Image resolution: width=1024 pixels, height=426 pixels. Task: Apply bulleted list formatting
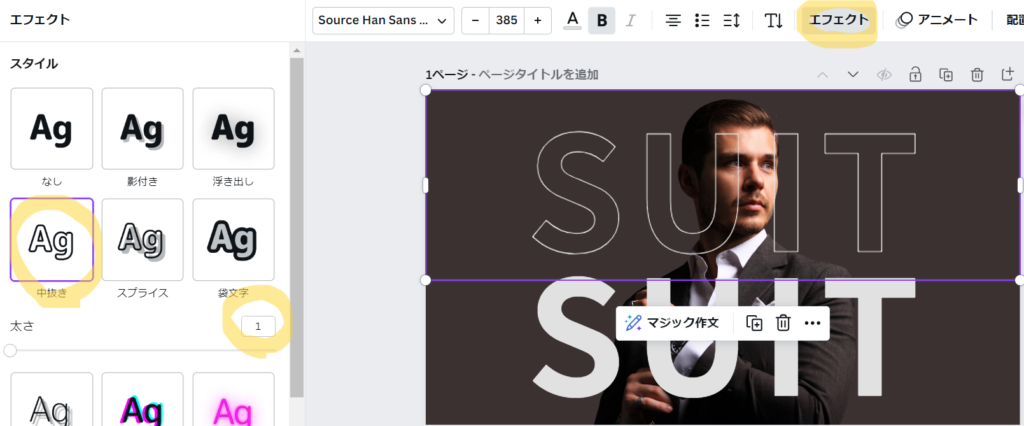[x=702, y=20]
